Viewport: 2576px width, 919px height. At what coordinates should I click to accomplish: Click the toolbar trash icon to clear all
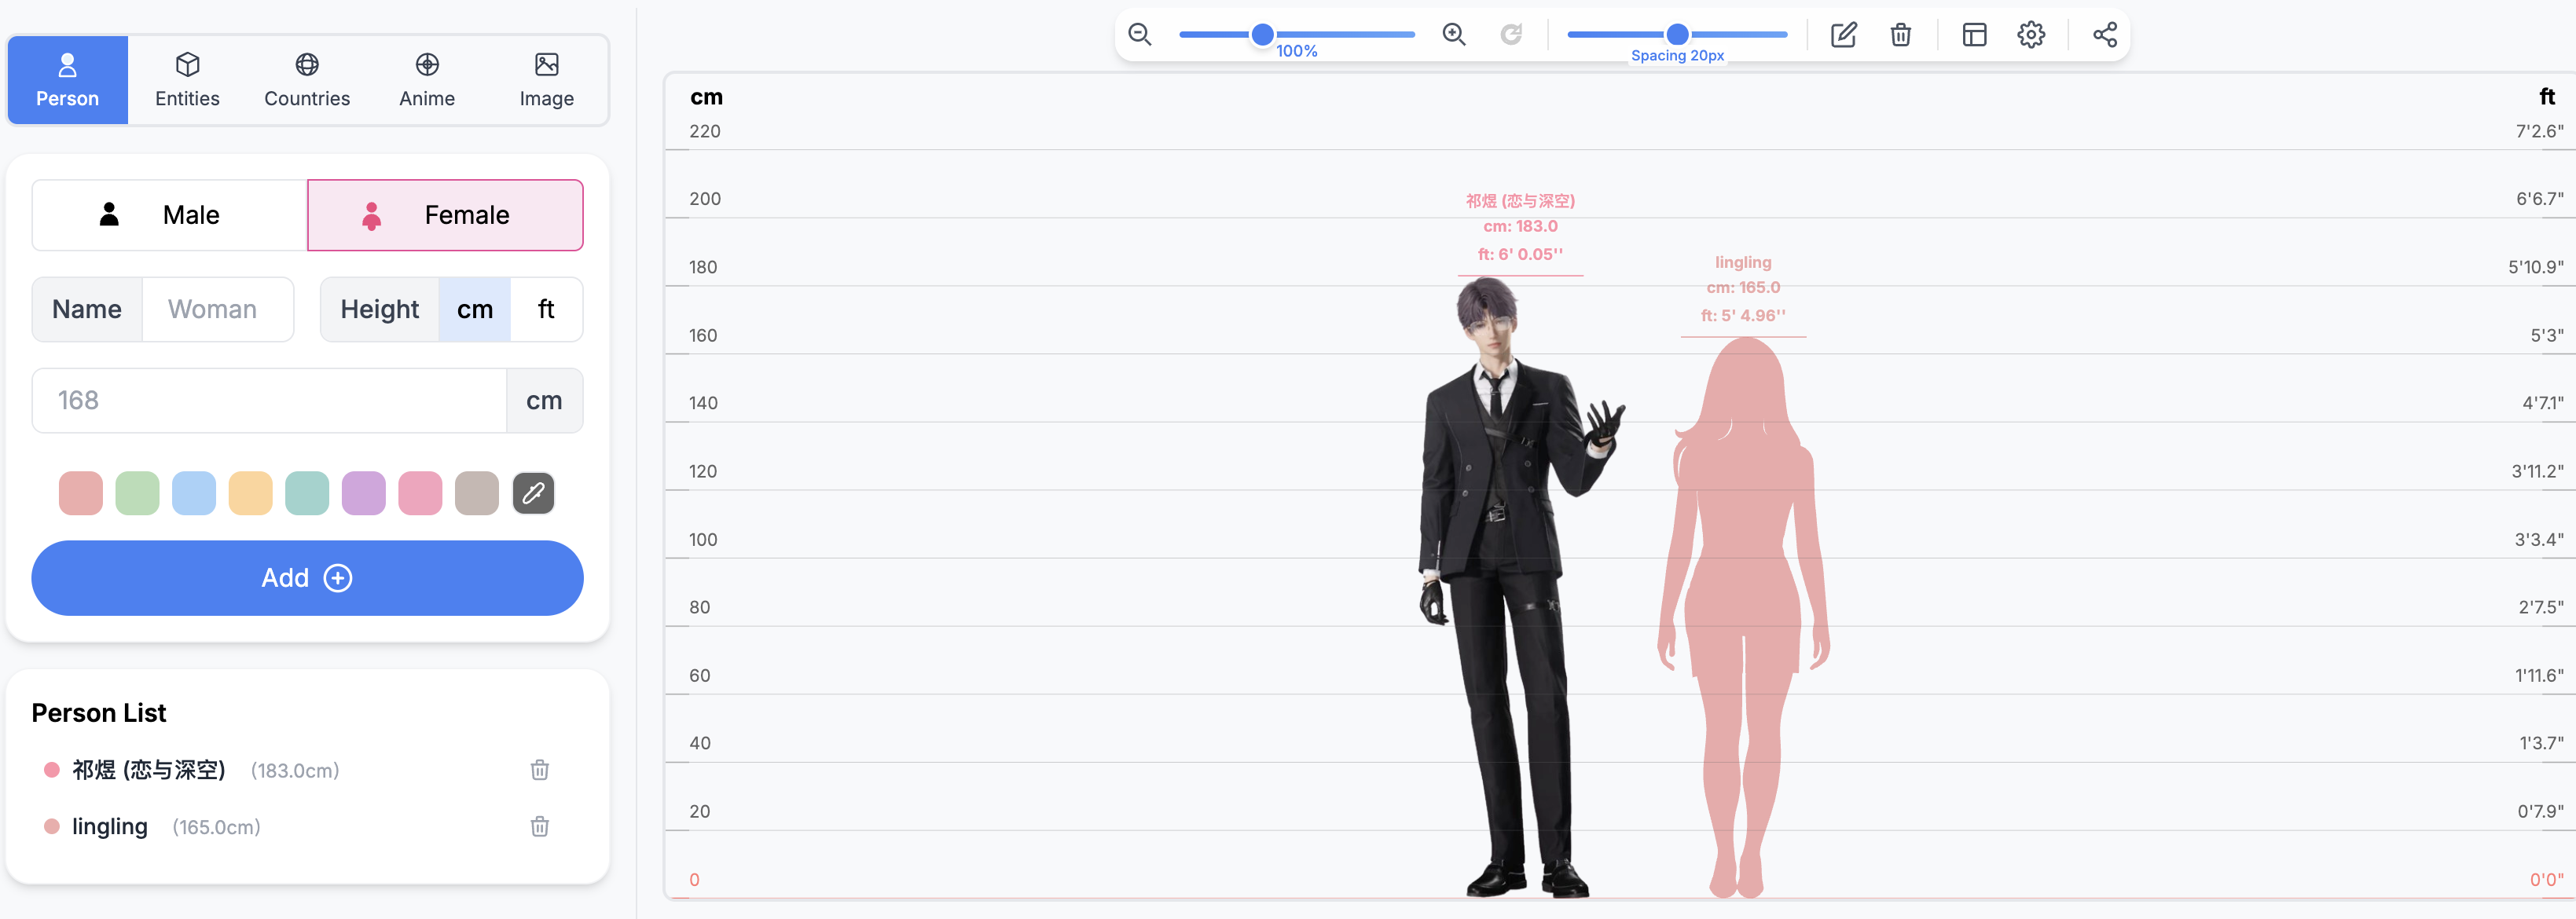(1900, 35)
